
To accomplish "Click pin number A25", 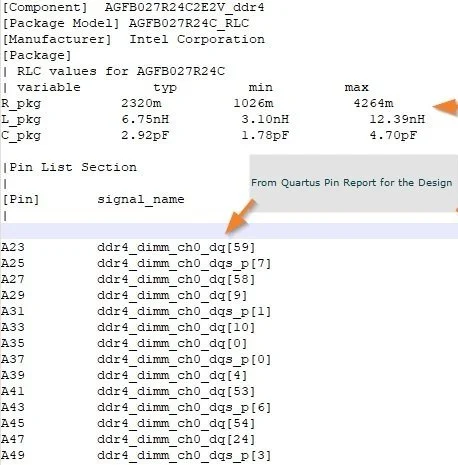I will pos(13,263).
